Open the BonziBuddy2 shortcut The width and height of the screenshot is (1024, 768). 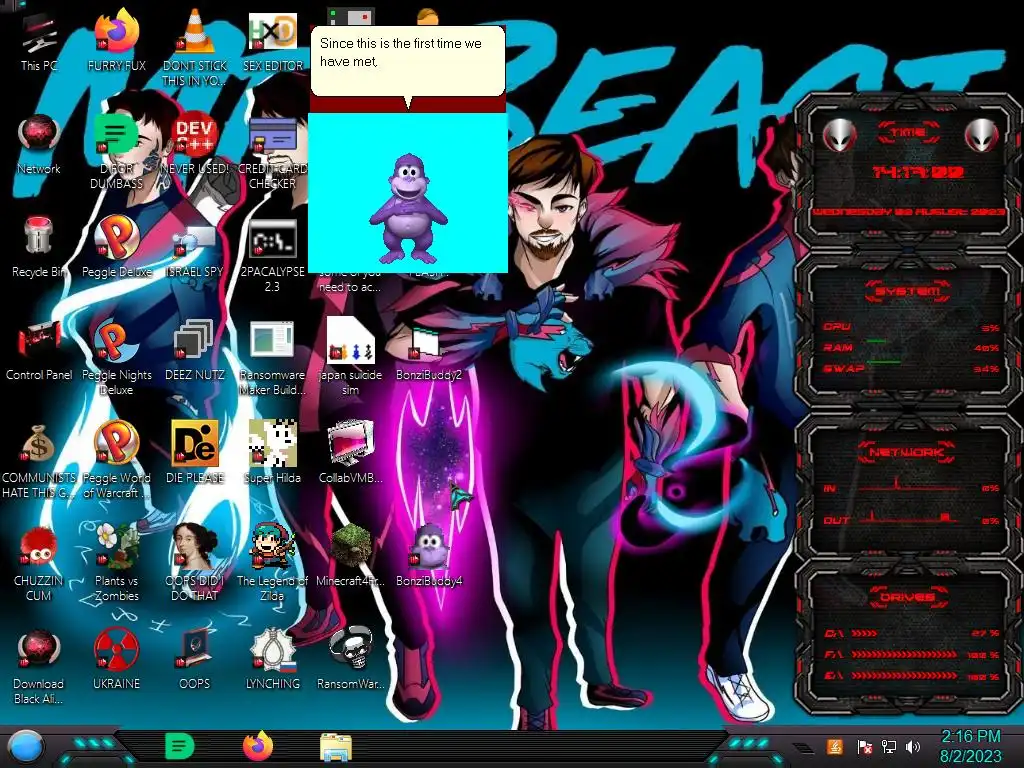coord(428,353)
